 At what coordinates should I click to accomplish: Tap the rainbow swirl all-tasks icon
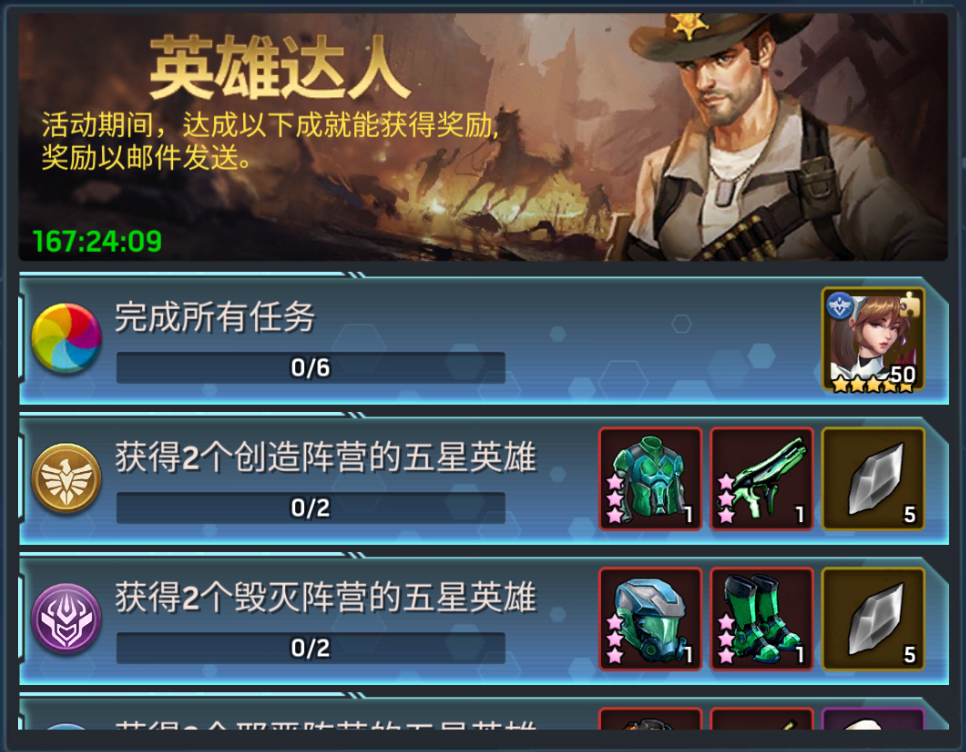66,338
